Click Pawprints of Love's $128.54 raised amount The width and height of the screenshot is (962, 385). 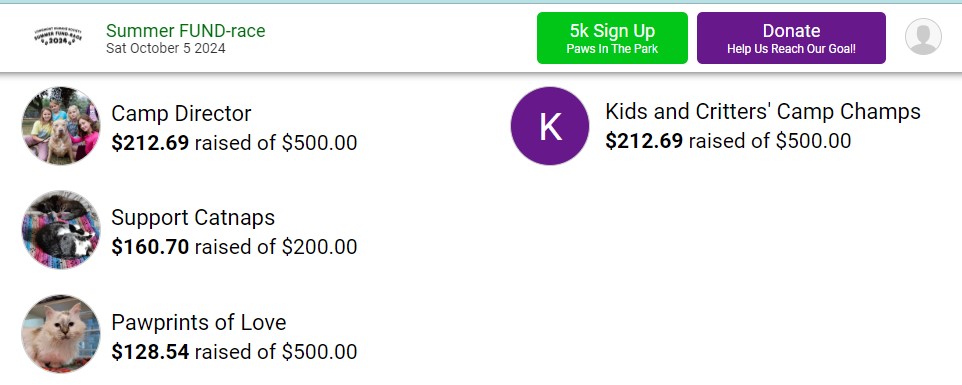[x=150, y=351]
